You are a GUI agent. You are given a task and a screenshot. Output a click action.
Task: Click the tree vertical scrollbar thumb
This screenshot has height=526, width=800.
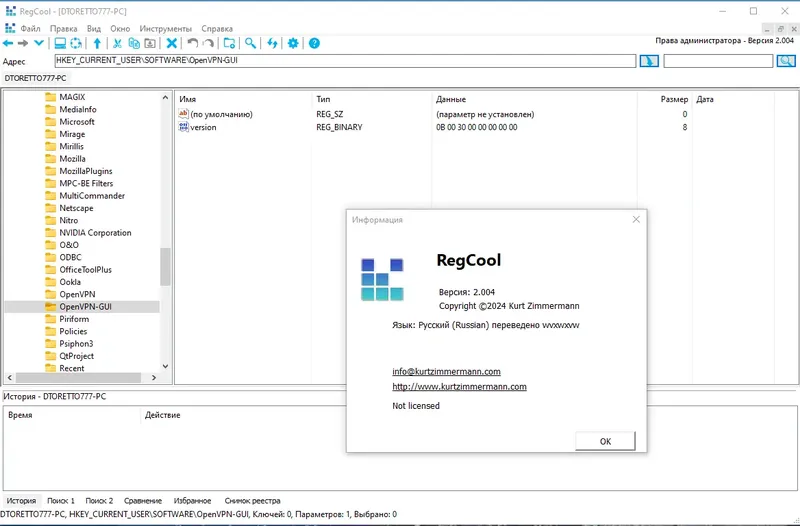click(165, 267)
